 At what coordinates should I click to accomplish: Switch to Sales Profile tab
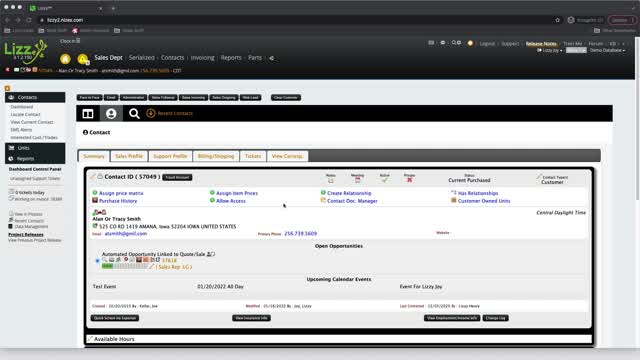click(x=129, y=156)
